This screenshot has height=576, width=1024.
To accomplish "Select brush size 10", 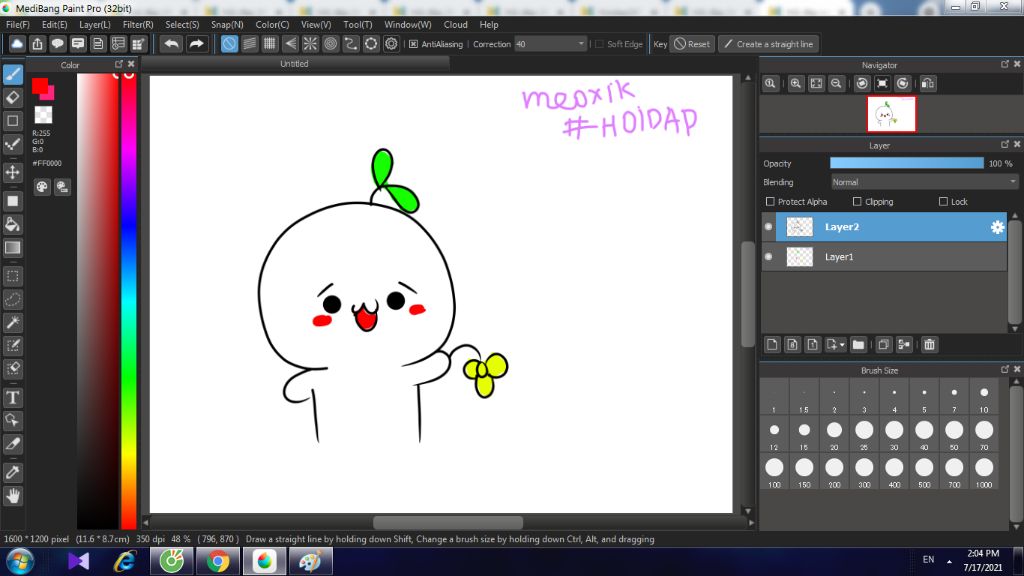I will tap(984, 398).
